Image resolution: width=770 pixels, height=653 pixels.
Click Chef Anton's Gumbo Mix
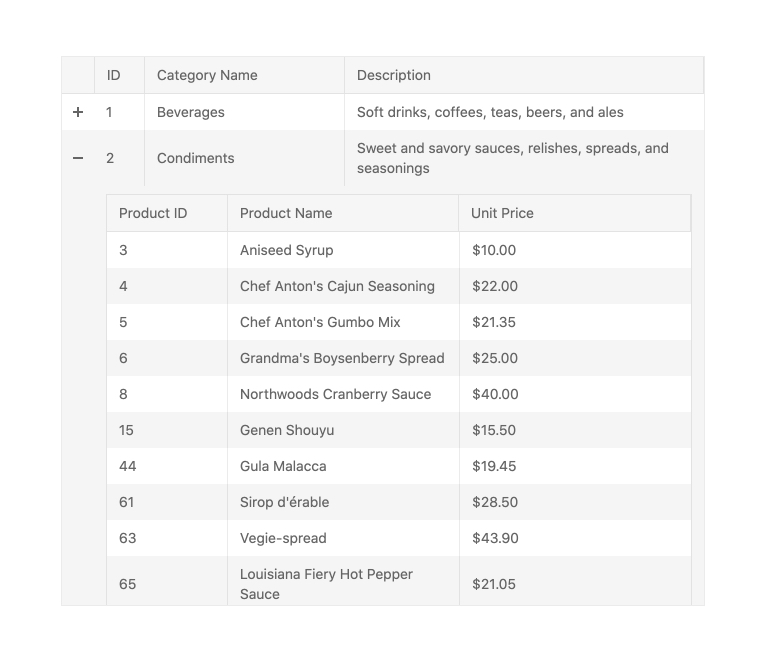(320, 322)
